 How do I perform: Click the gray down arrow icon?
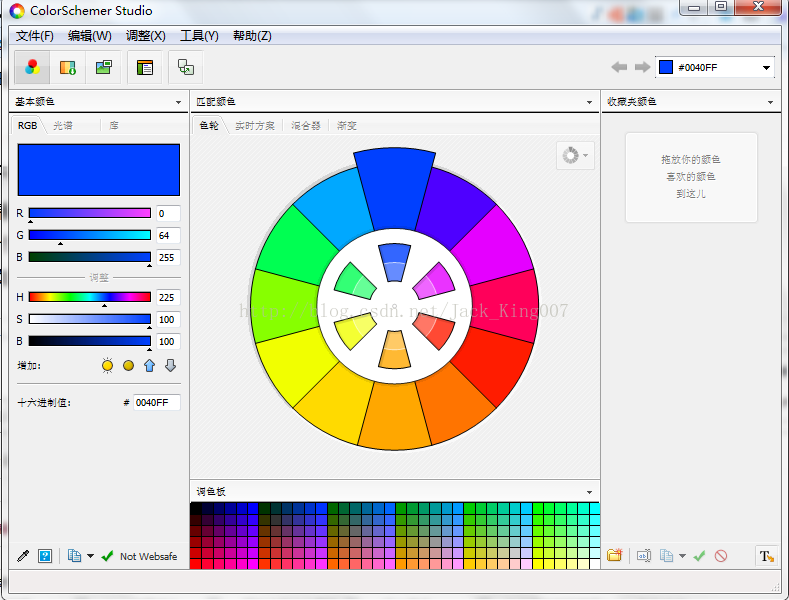pyautogui.click(x=171, y=365)
